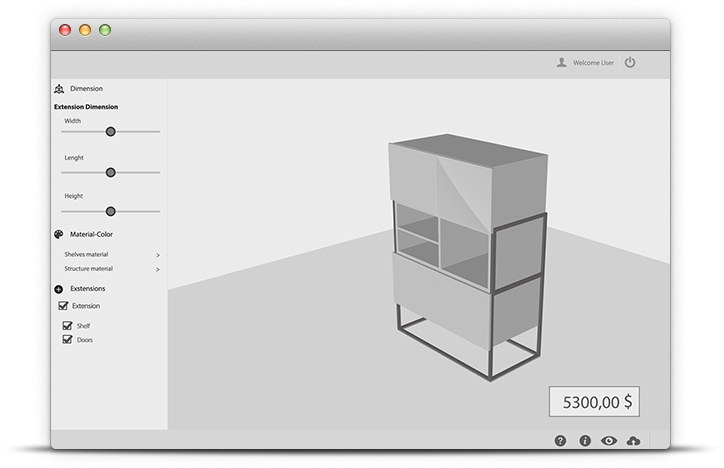The image size is (724, 468).
Task: Toggle the eye preview icon
Action: click(x=609, y=441)
